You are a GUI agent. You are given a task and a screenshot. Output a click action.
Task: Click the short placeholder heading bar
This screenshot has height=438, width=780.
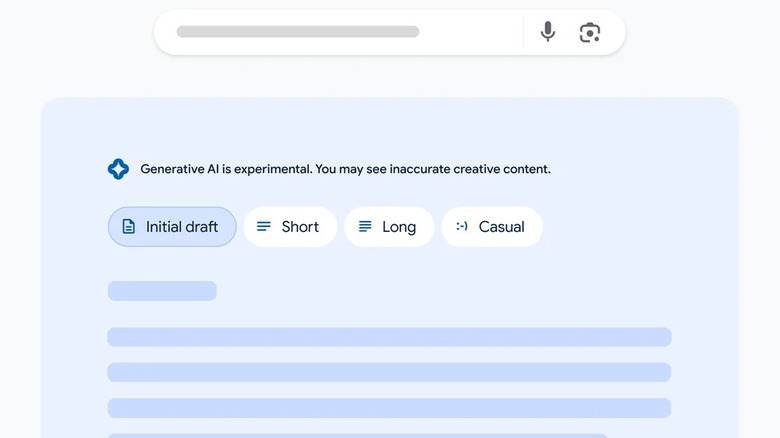pos(162,291)
